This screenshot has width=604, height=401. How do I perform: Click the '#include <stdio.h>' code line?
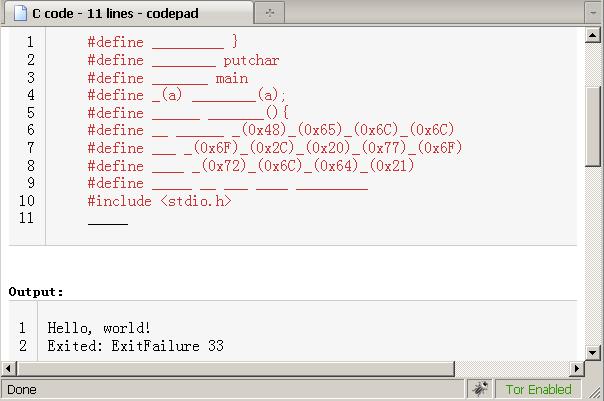(x=159, y=201)
